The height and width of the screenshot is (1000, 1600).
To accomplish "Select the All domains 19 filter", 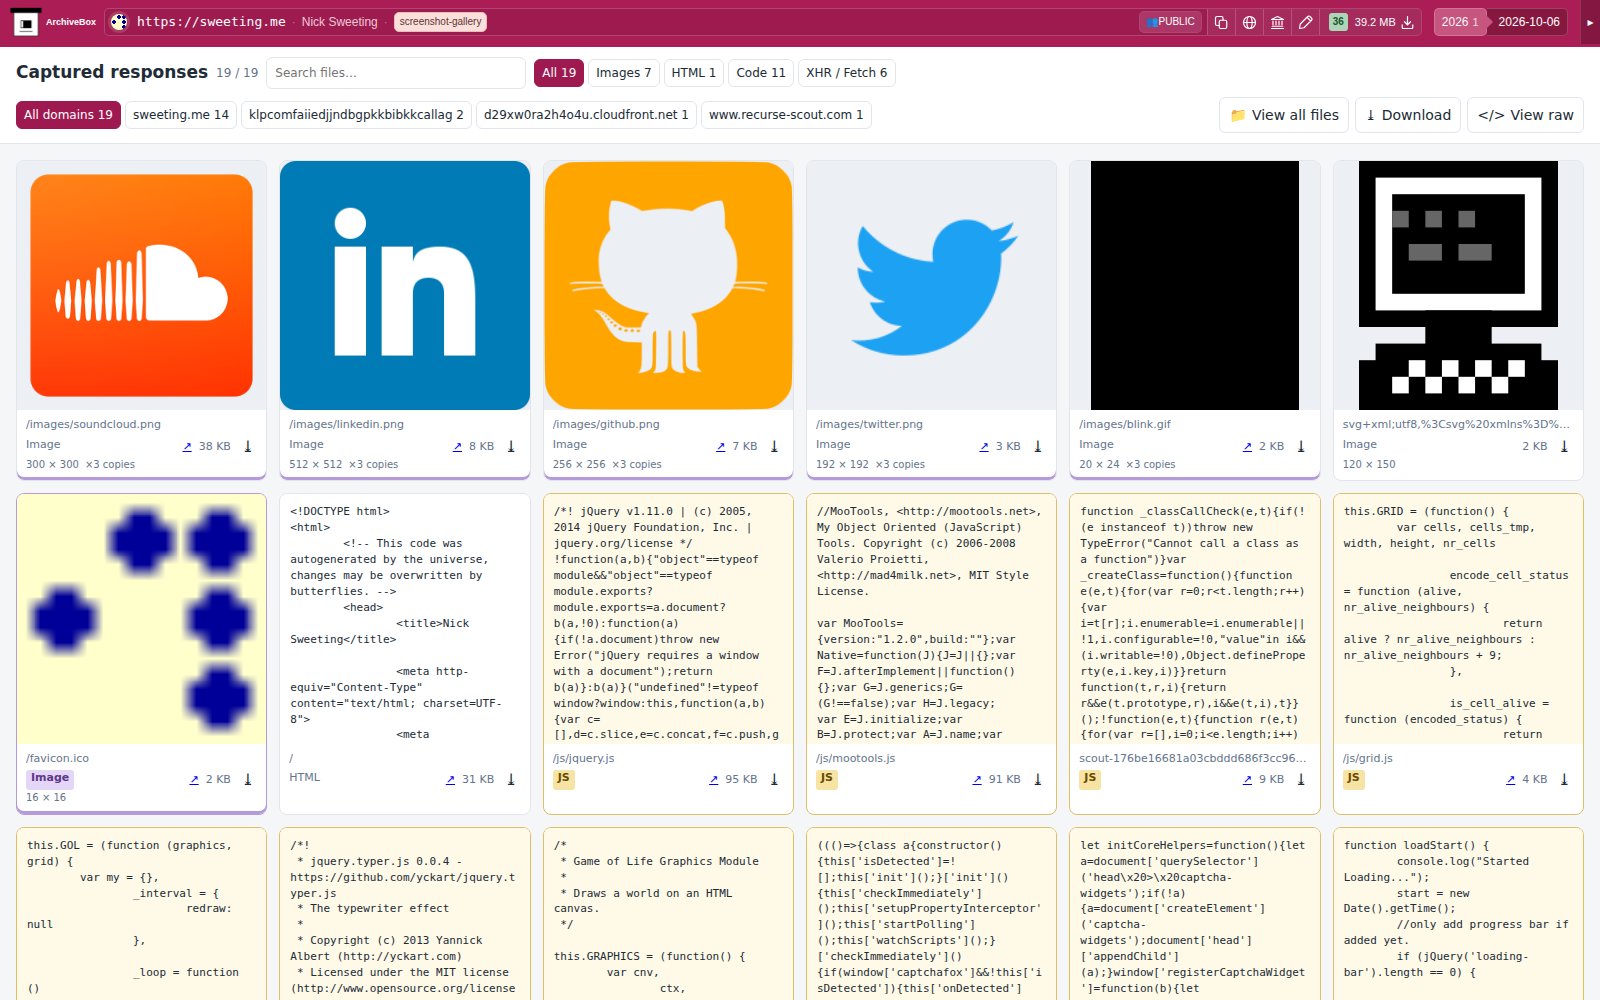I will (68, 115).
